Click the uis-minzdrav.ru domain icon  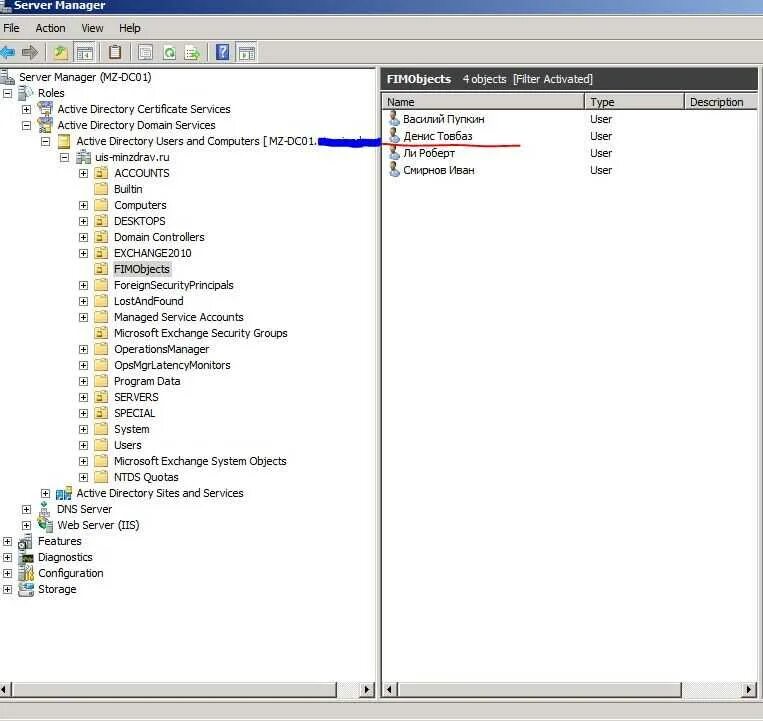click(83, 157)
